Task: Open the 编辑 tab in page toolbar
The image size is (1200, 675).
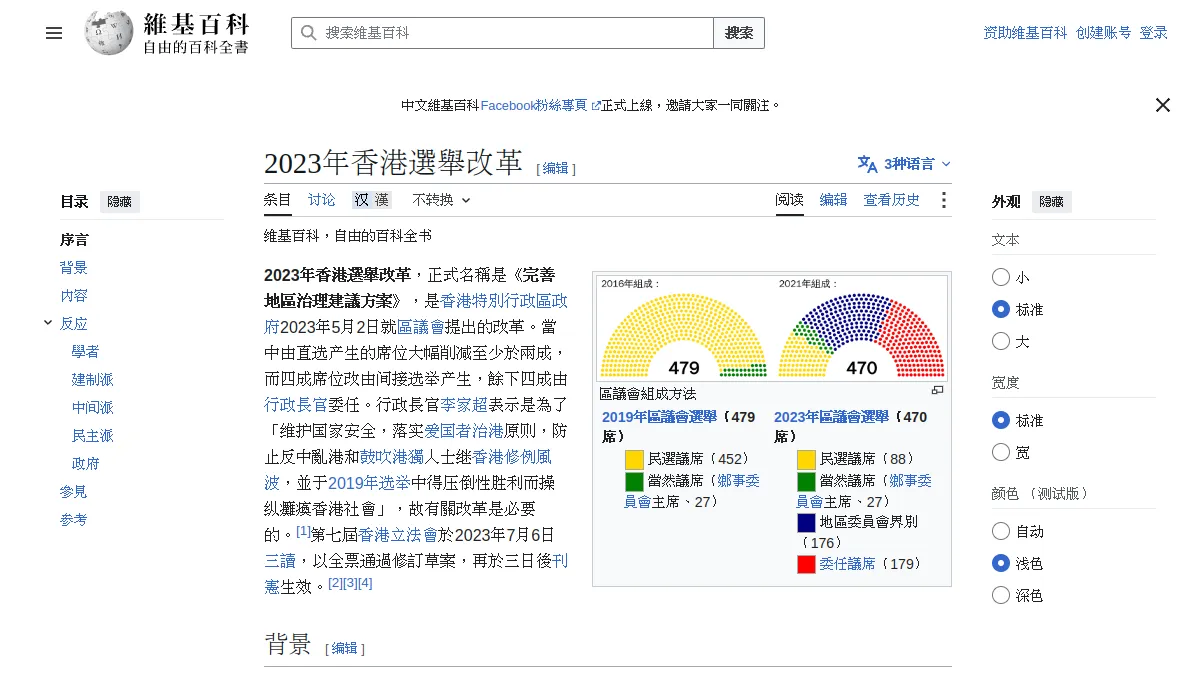Action: pyautogui.click(x=834, y=200)
